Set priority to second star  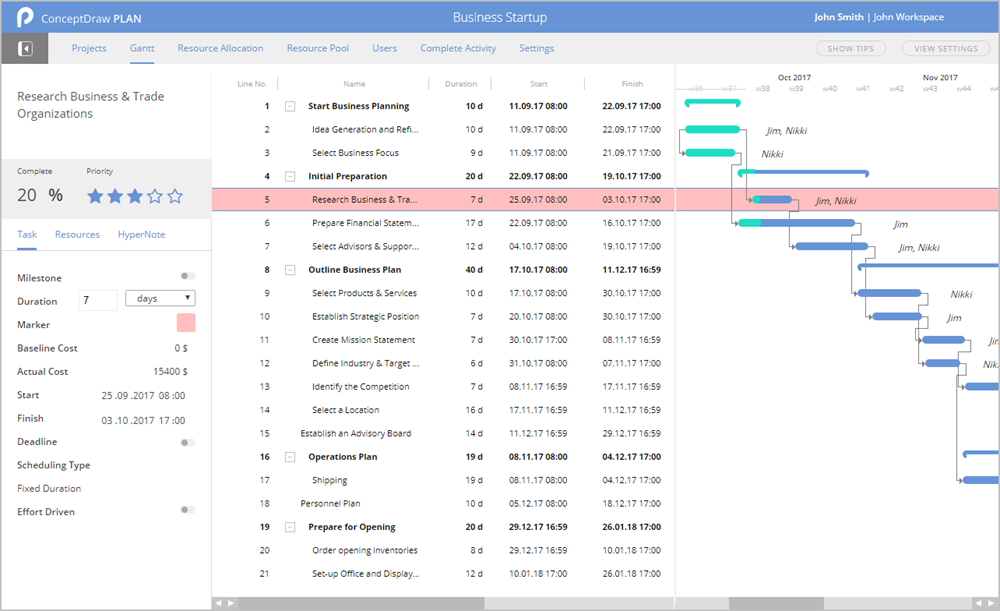pos(115,196)
